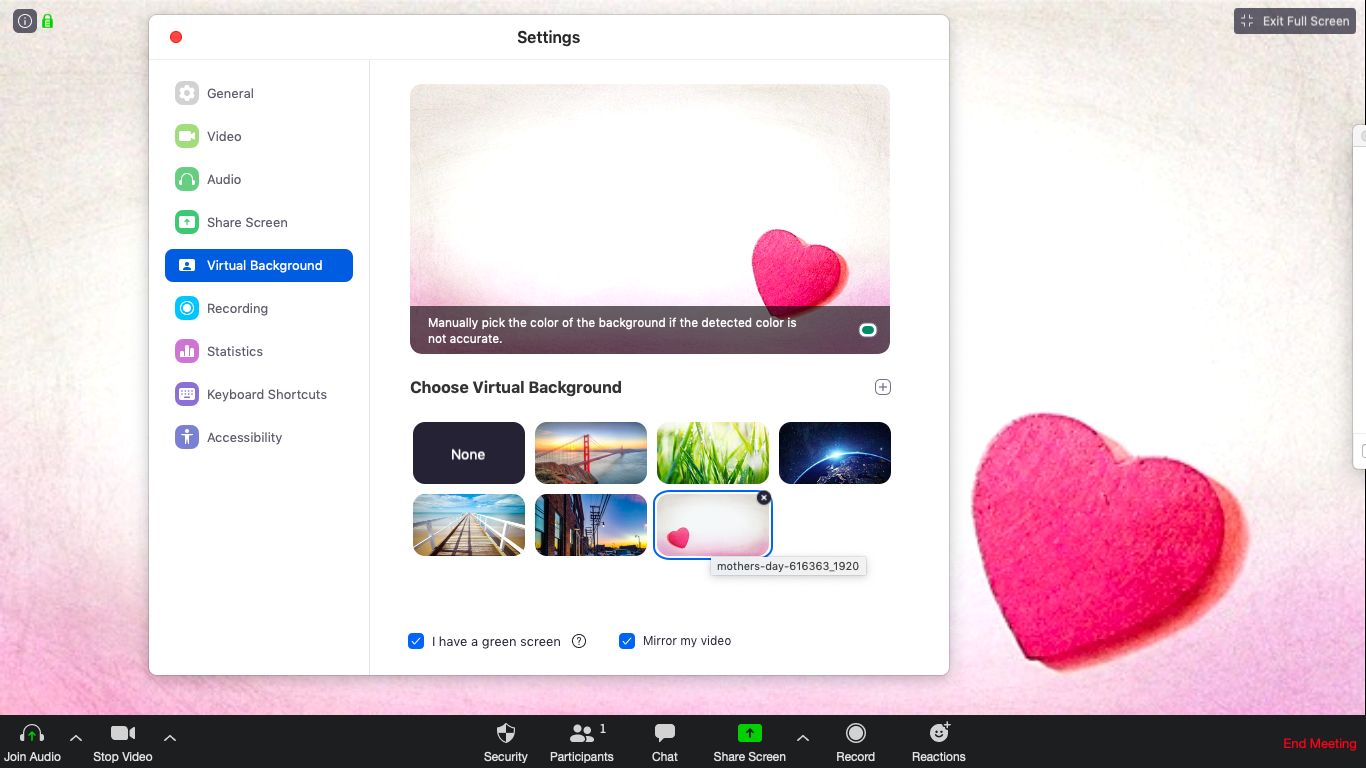Select the beach pier background
The height and width of the screenshot is (768, 1366).
469,525
